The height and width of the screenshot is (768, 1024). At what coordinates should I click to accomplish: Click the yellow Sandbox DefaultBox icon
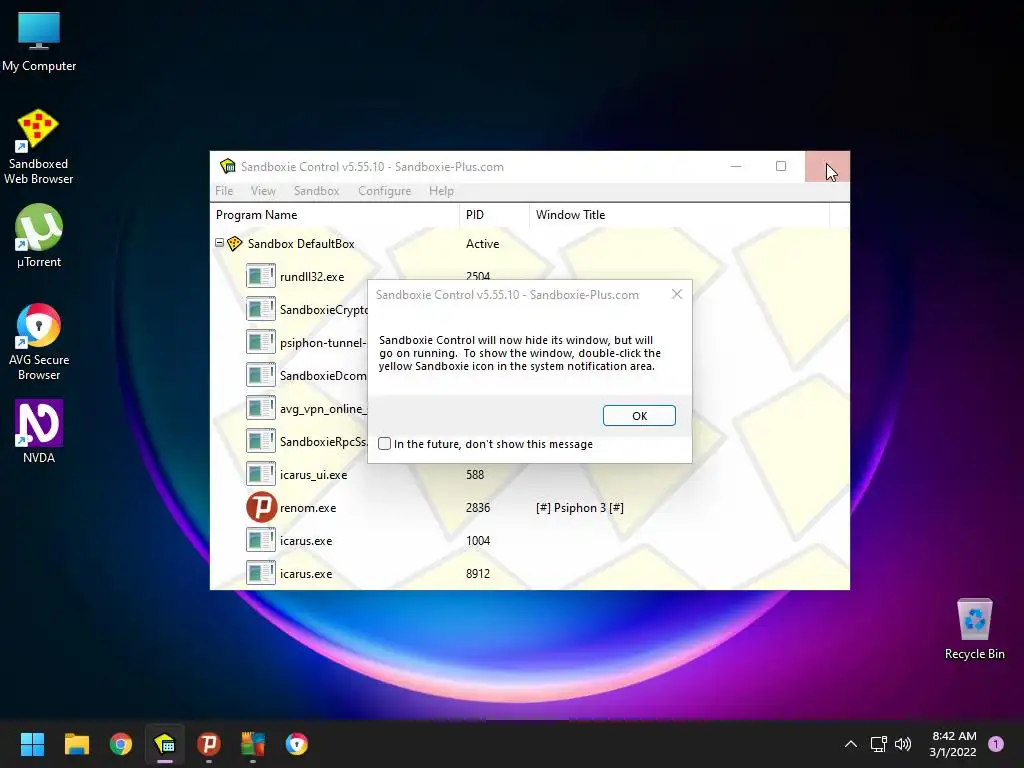[x=235, y=244]
